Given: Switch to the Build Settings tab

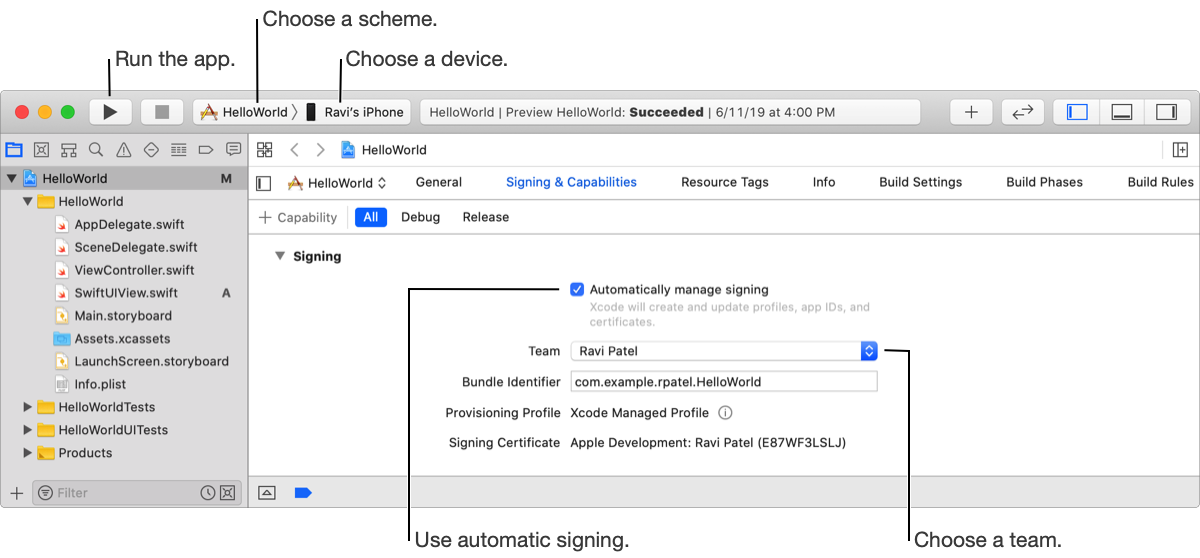Looking at the screenshot, I should pos(920,182).
